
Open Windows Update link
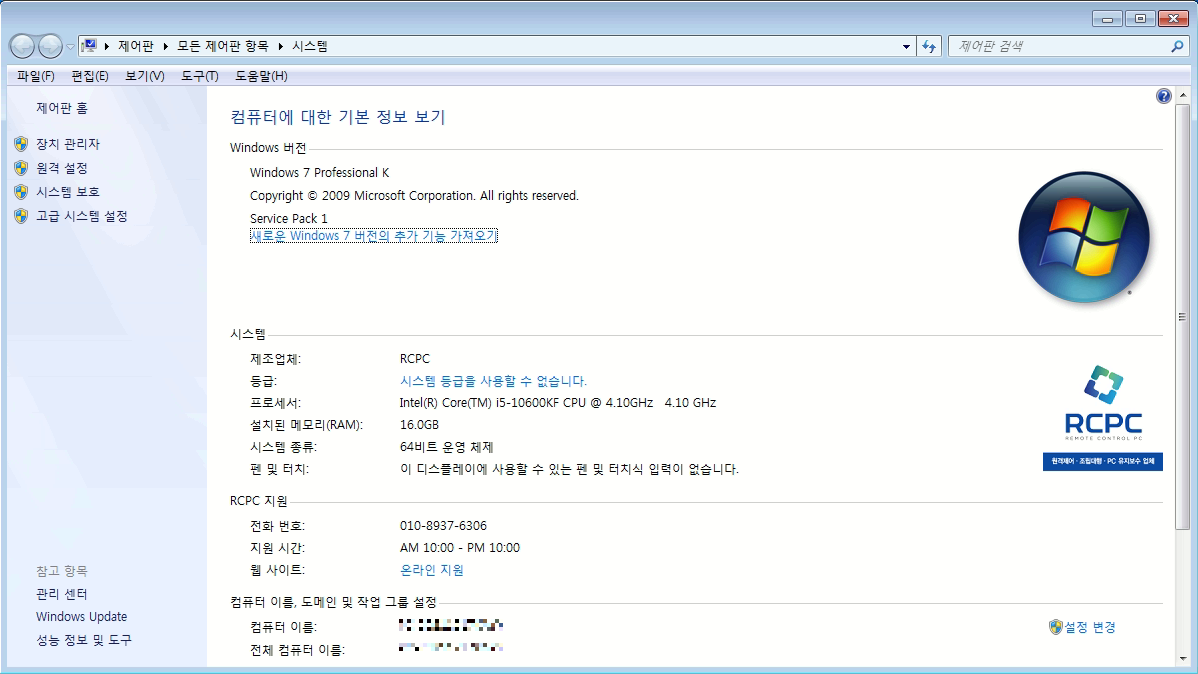tap(82, 617)
